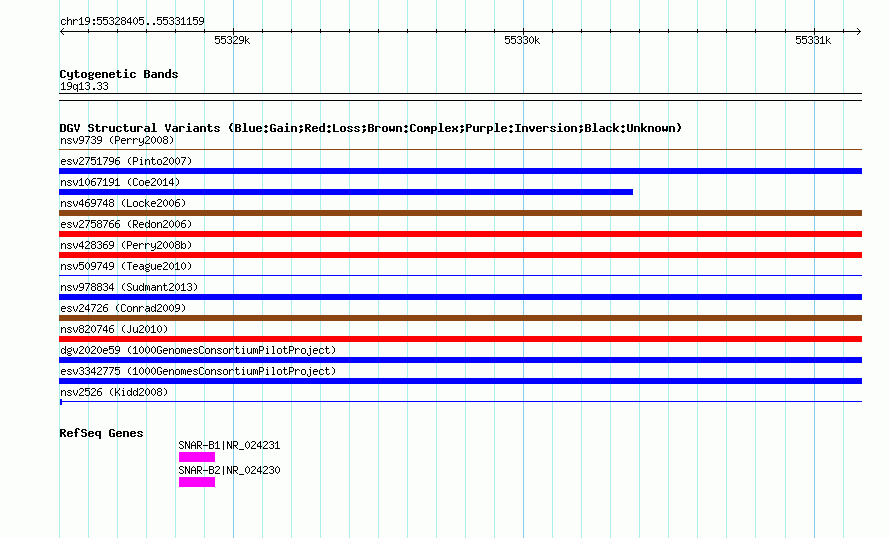Click the SNAR-B2|NR_024230 gene label

229,470
